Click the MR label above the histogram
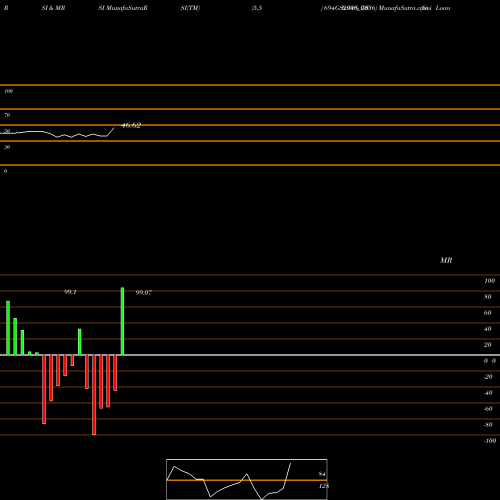Screen dimensions: 500x500 pyautogui.click(x=446, y=260)
